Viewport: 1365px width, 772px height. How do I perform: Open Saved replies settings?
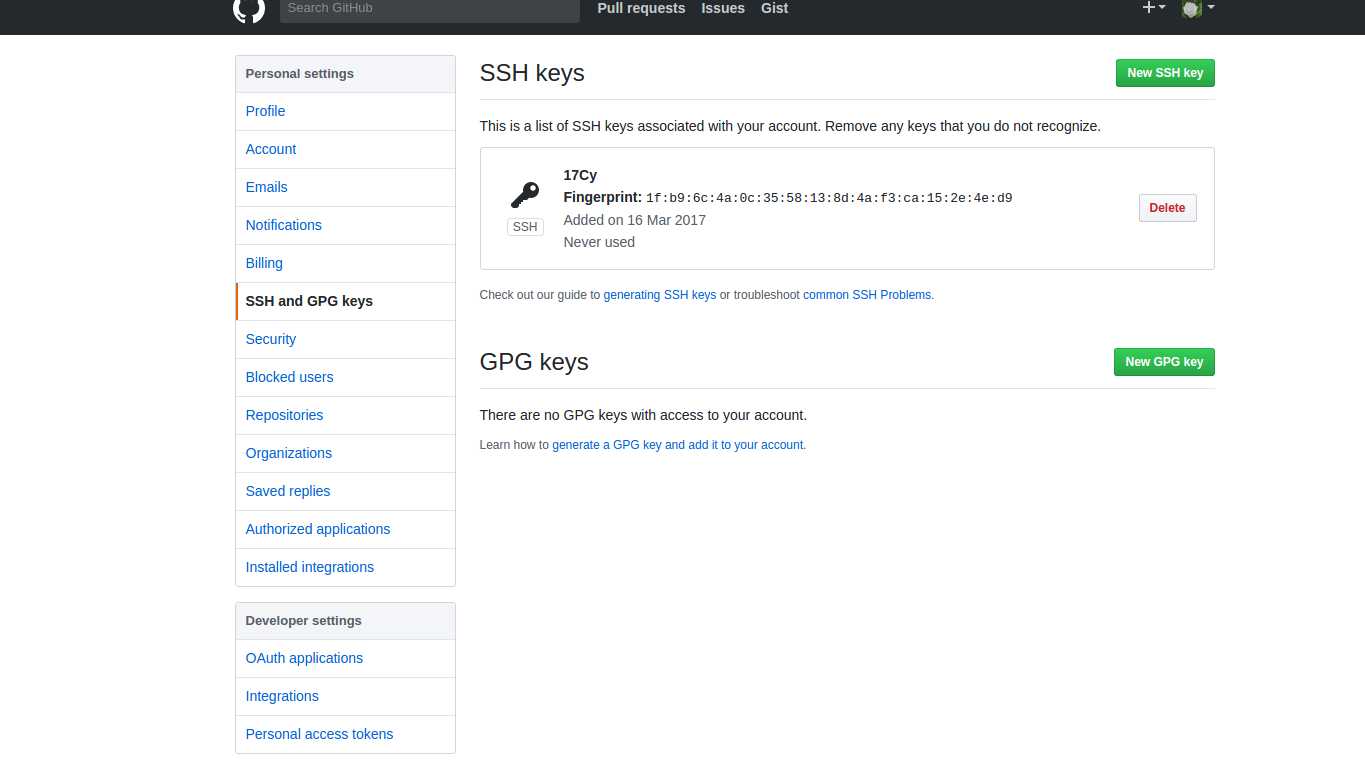tap(345, 491)
